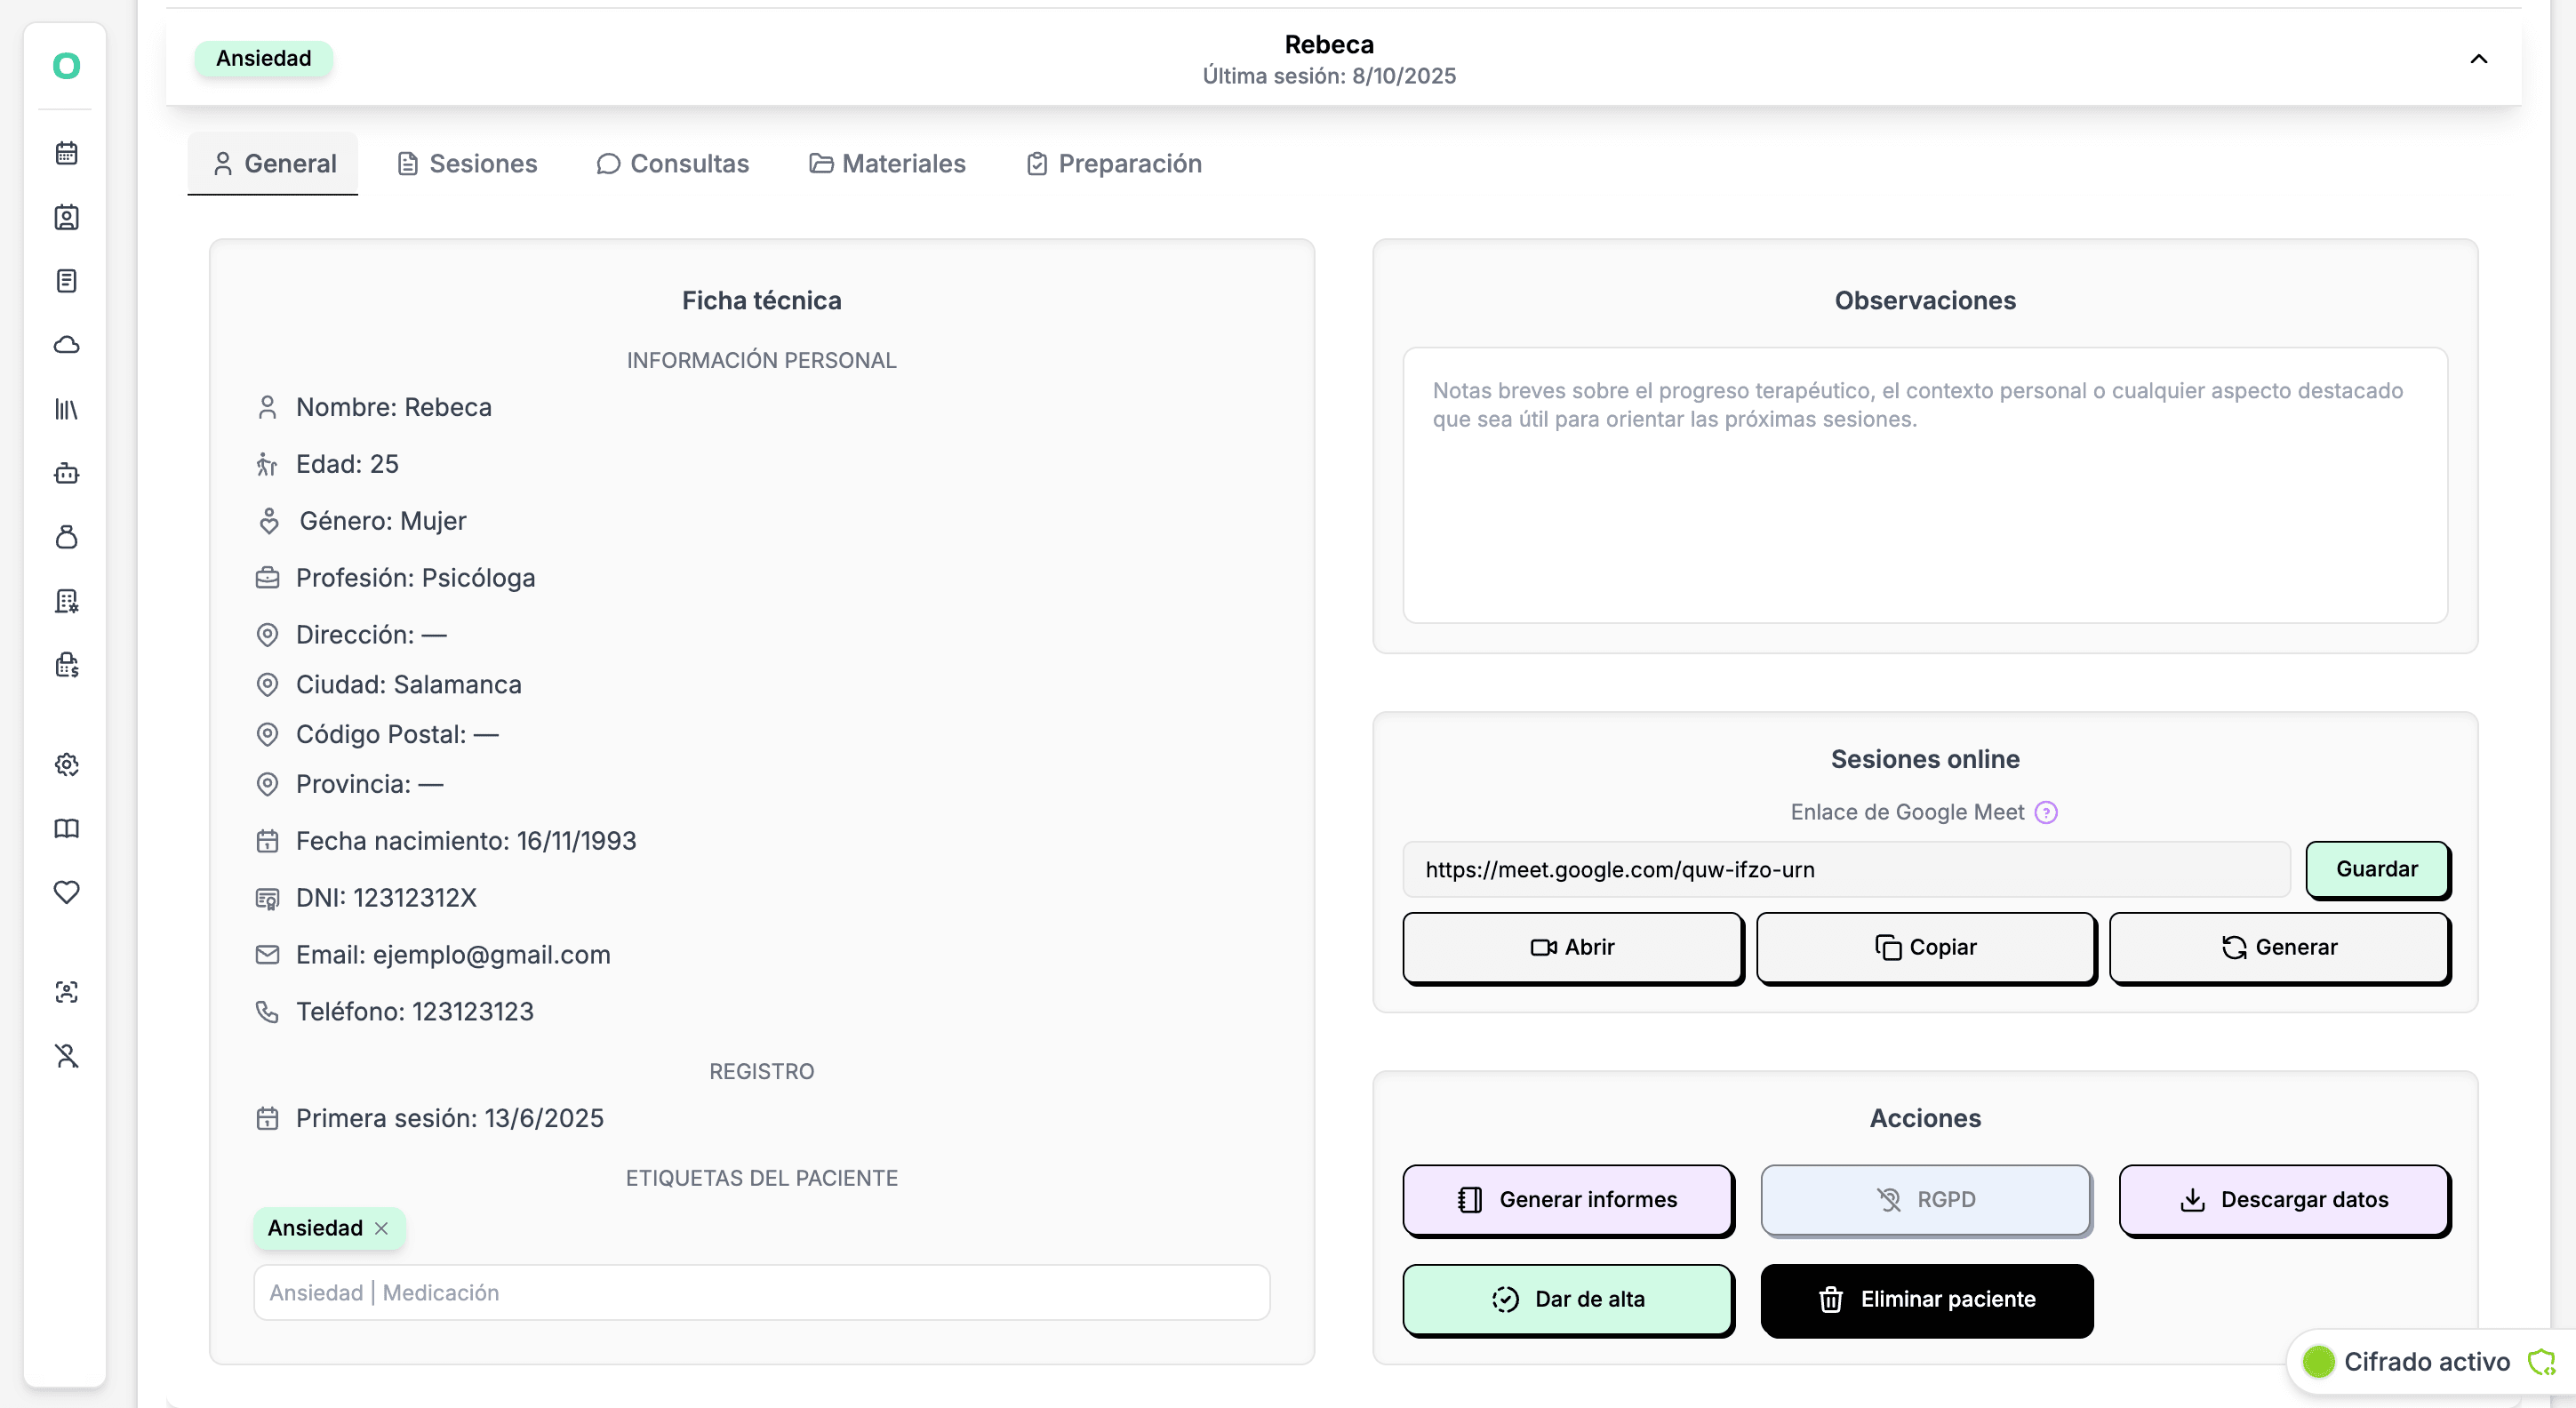The height and width of the screenshot is (1408, 2576).
Task: Collapse the Rebeca patient panel chevron
Action: (x=2478, y=58)
